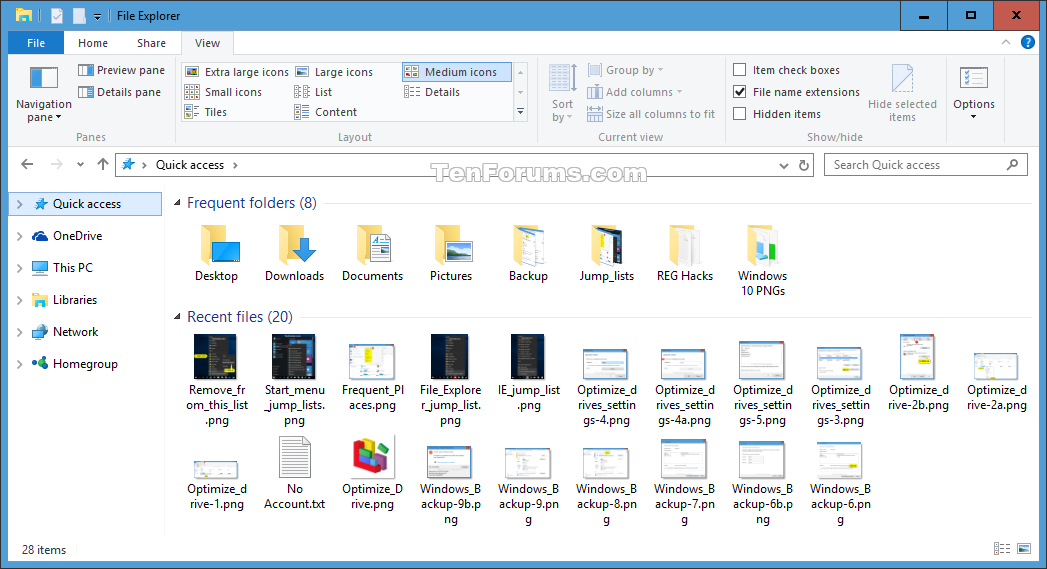Screen dimensions: 1047x569
Task: Expand the This PC tree node
Action: coord(19,268)
